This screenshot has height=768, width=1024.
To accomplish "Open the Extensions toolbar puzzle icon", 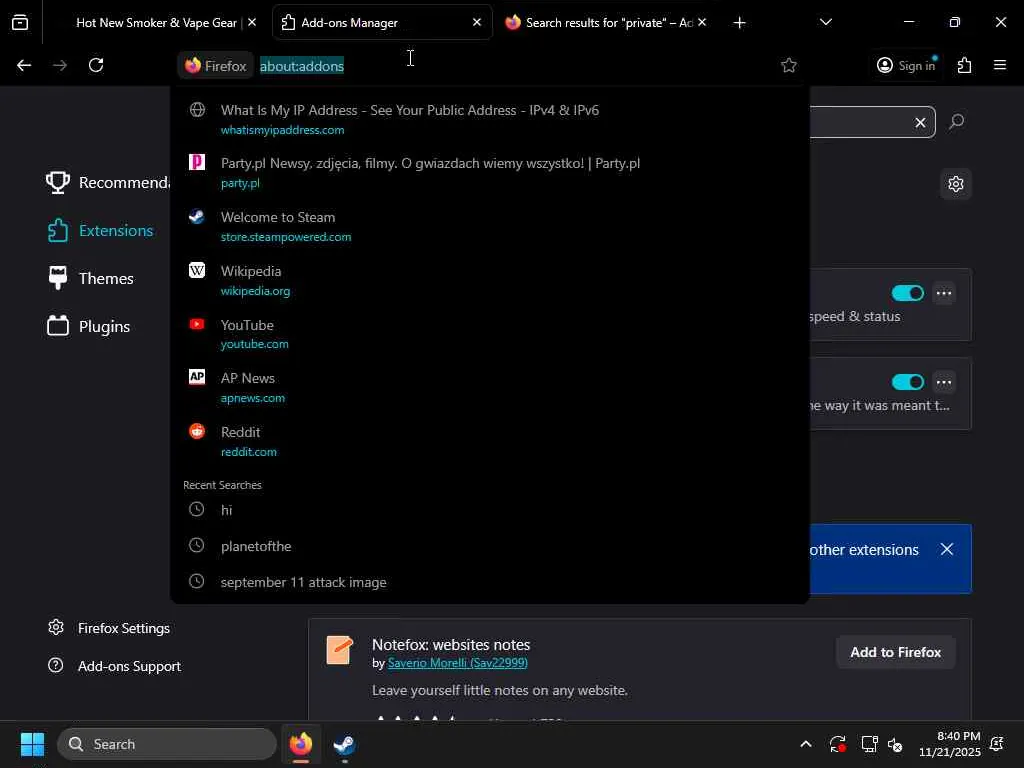I will [x=965, y=65].
